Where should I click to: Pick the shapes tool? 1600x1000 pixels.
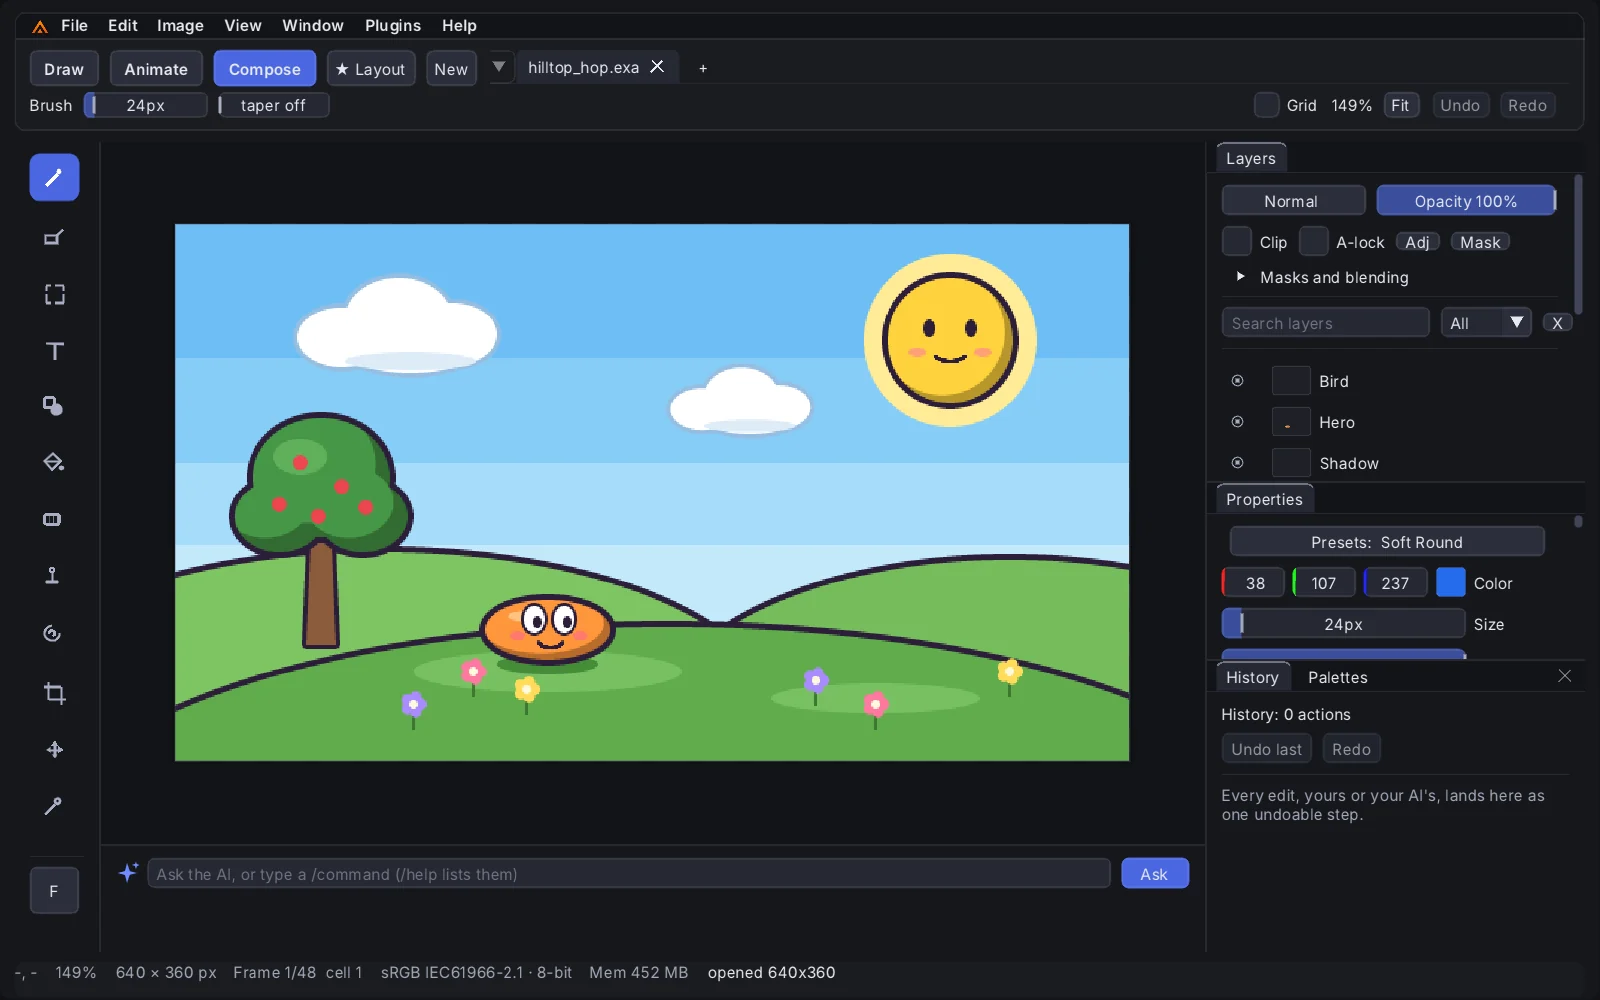tap(54, 406)
